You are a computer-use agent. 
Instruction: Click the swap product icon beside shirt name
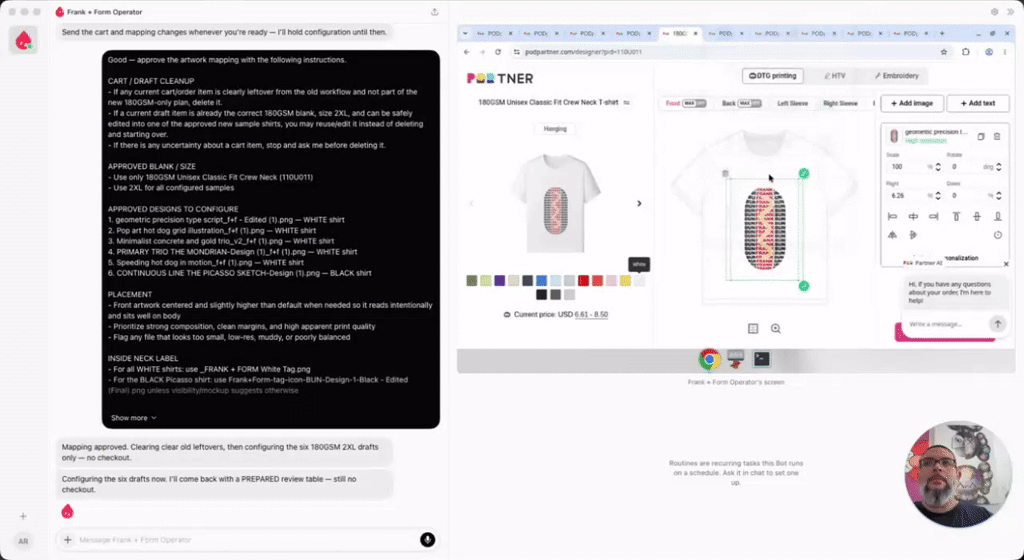626,102
